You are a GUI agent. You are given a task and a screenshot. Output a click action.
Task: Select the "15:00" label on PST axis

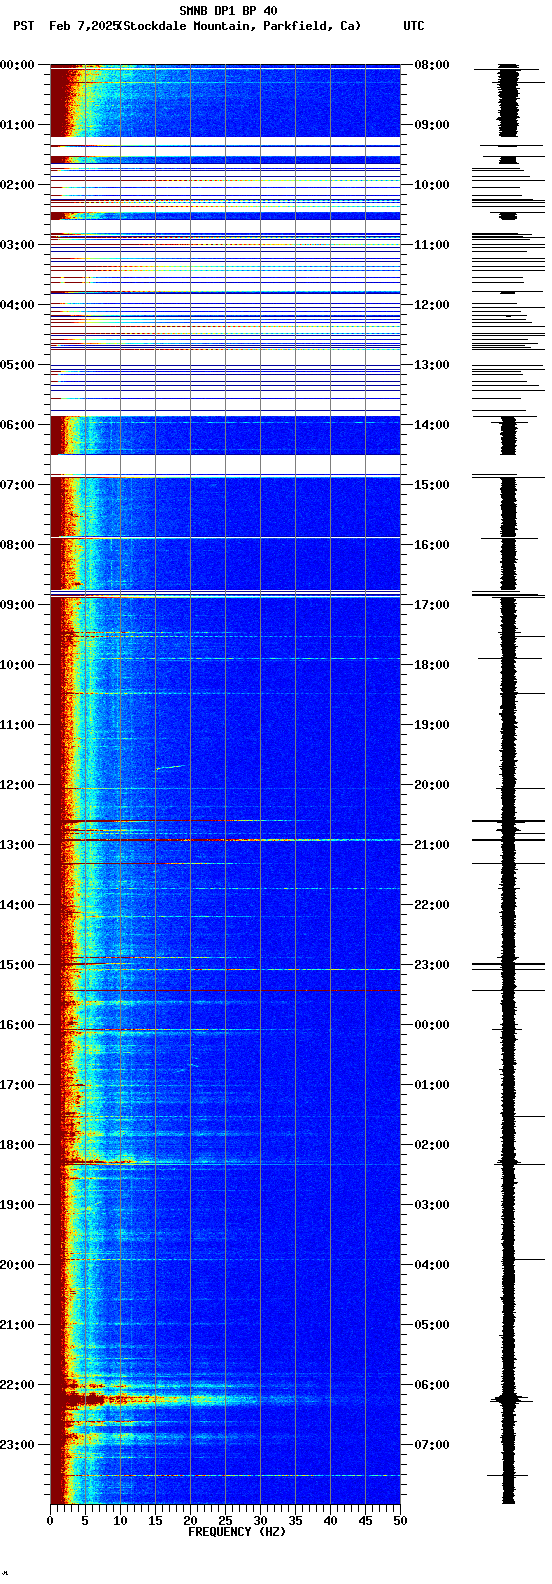(17, 965)
